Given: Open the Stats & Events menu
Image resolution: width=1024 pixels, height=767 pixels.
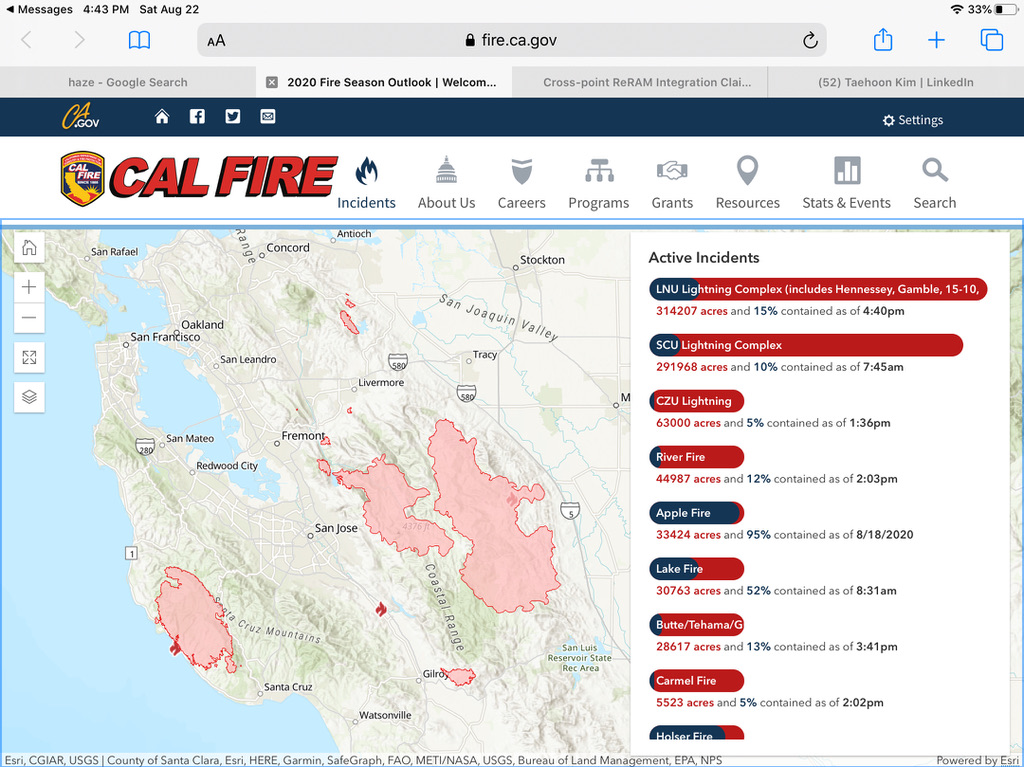Looking at the screenshot, I should click(x=846, y=184).
